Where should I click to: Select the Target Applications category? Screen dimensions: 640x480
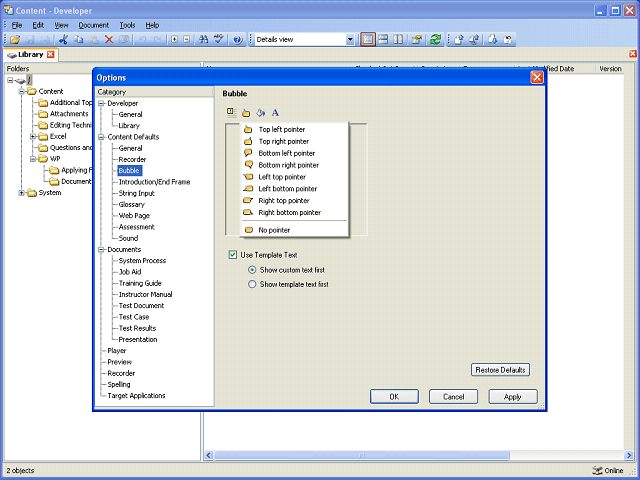(136, 396)
